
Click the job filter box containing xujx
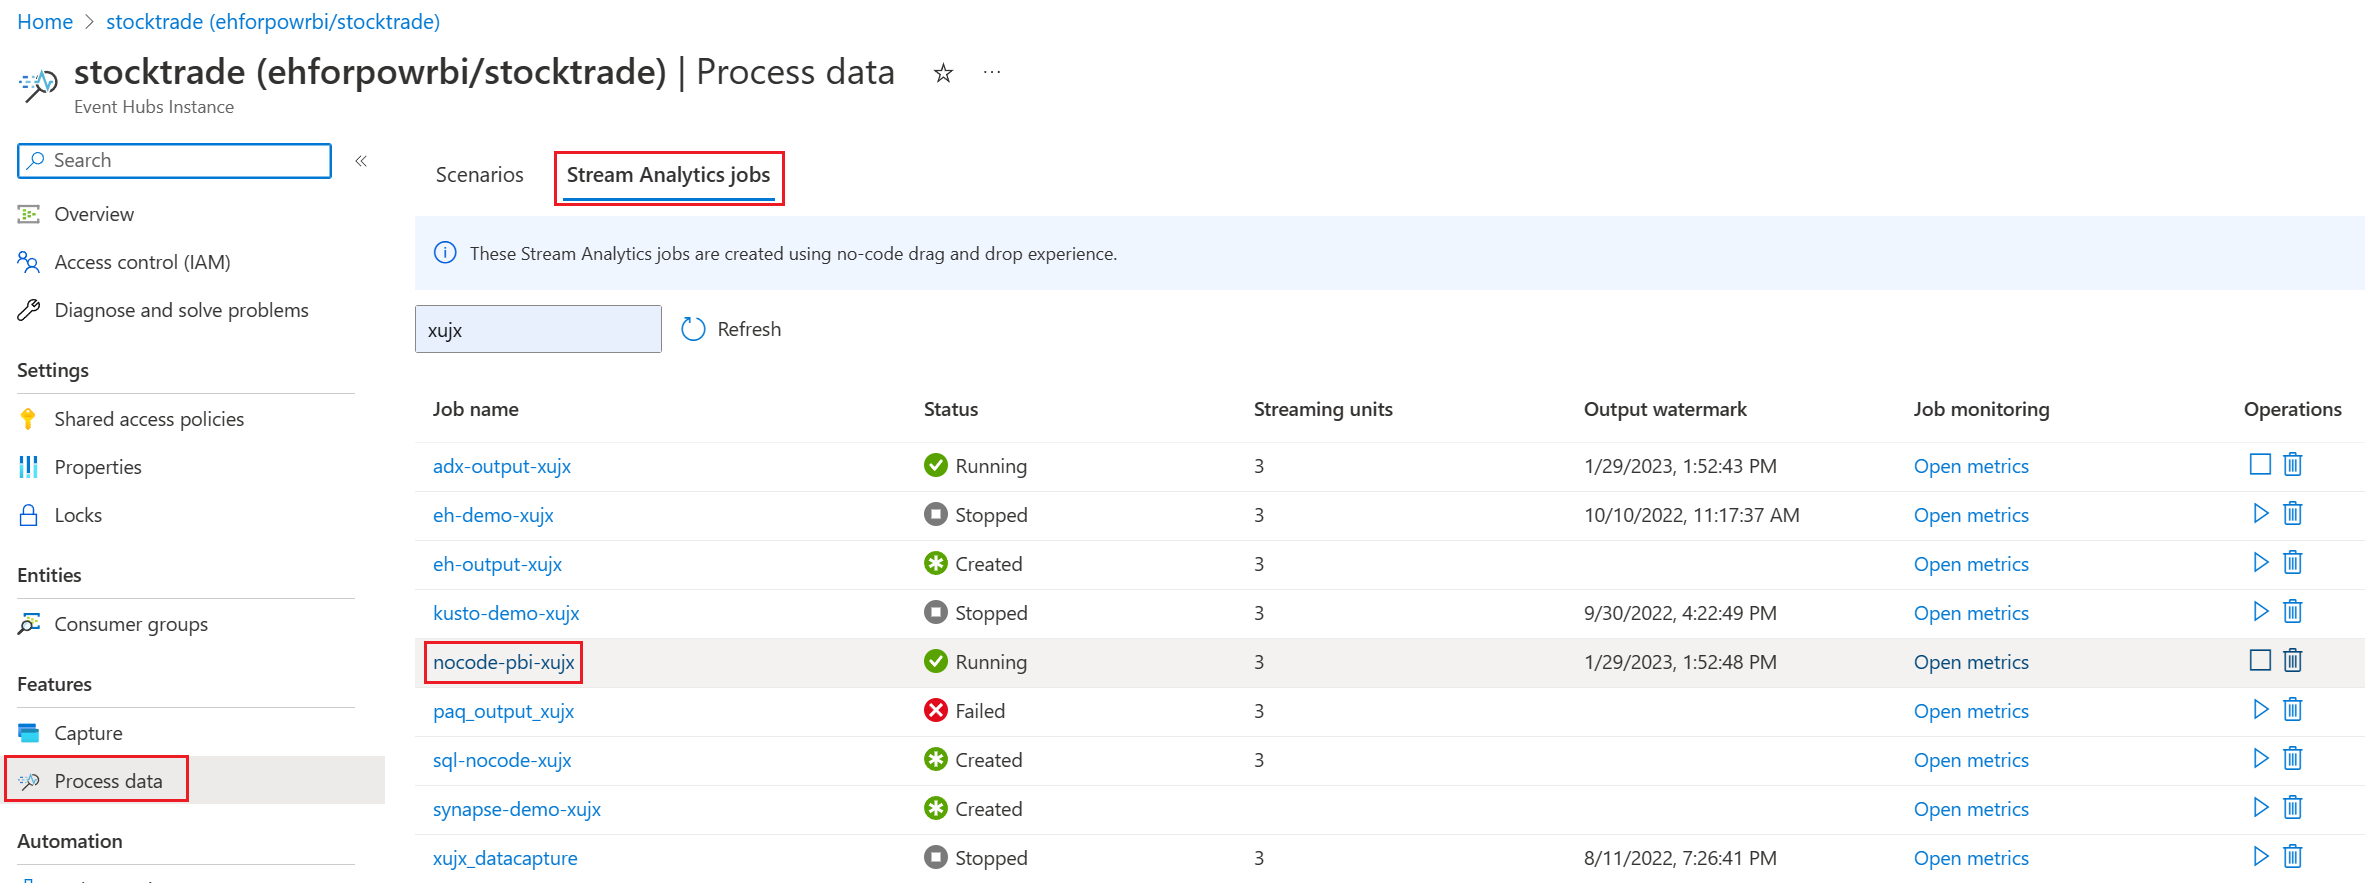[x=538, y=329]
